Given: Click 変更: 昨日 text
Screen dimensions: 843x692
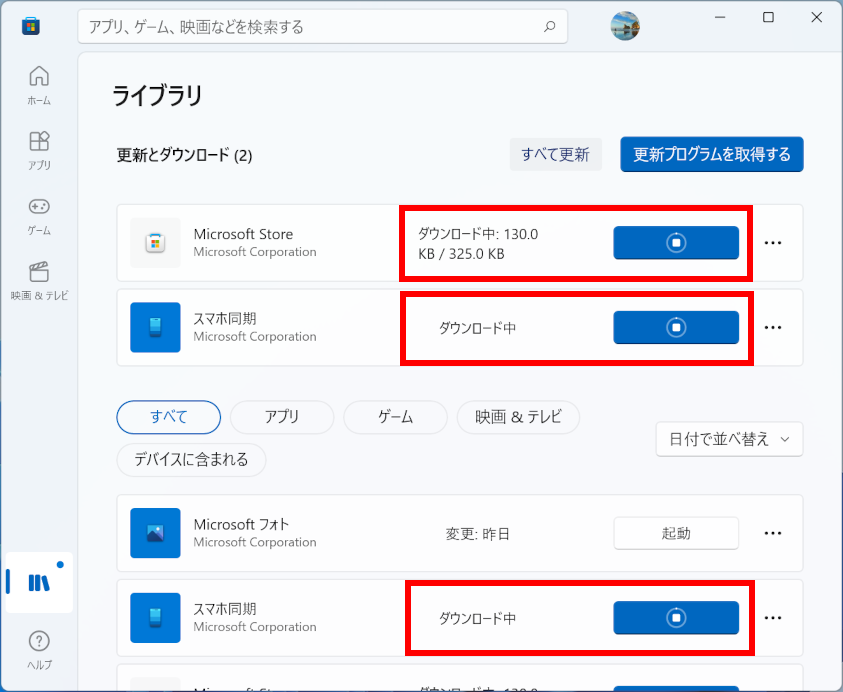Looking at the screenshot, I should click(477, 534).
